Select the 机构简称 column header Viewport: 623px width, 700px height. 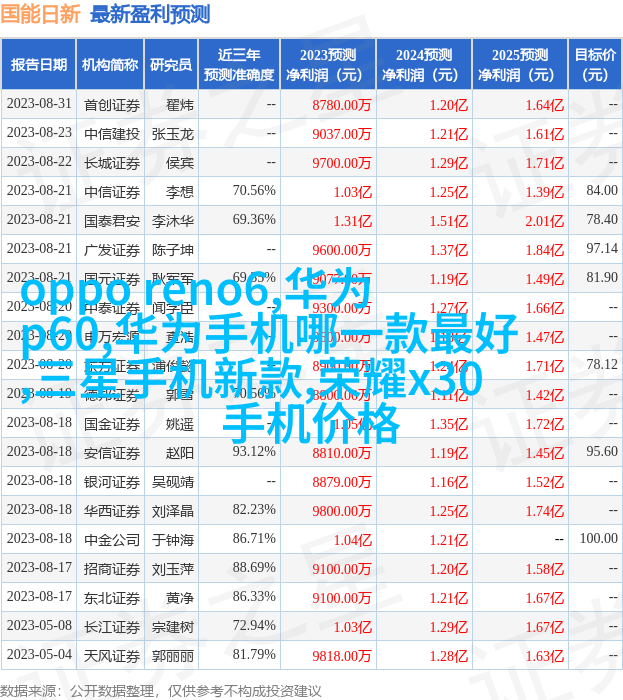[110, 64]
